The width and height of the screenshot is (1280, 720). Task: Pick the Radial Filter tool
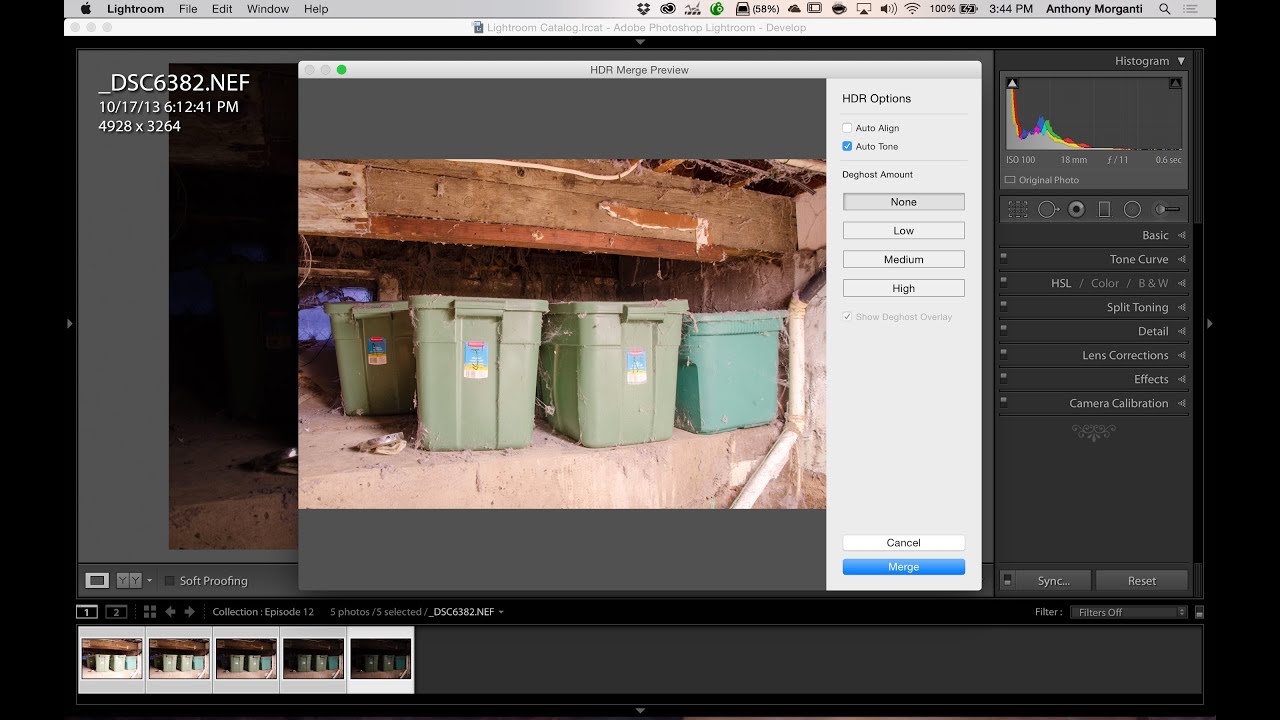[1132, 209]
